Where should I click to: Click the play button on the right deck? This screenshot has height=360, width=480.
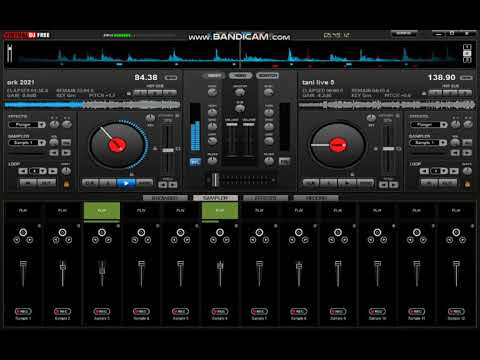click(347, 183)
